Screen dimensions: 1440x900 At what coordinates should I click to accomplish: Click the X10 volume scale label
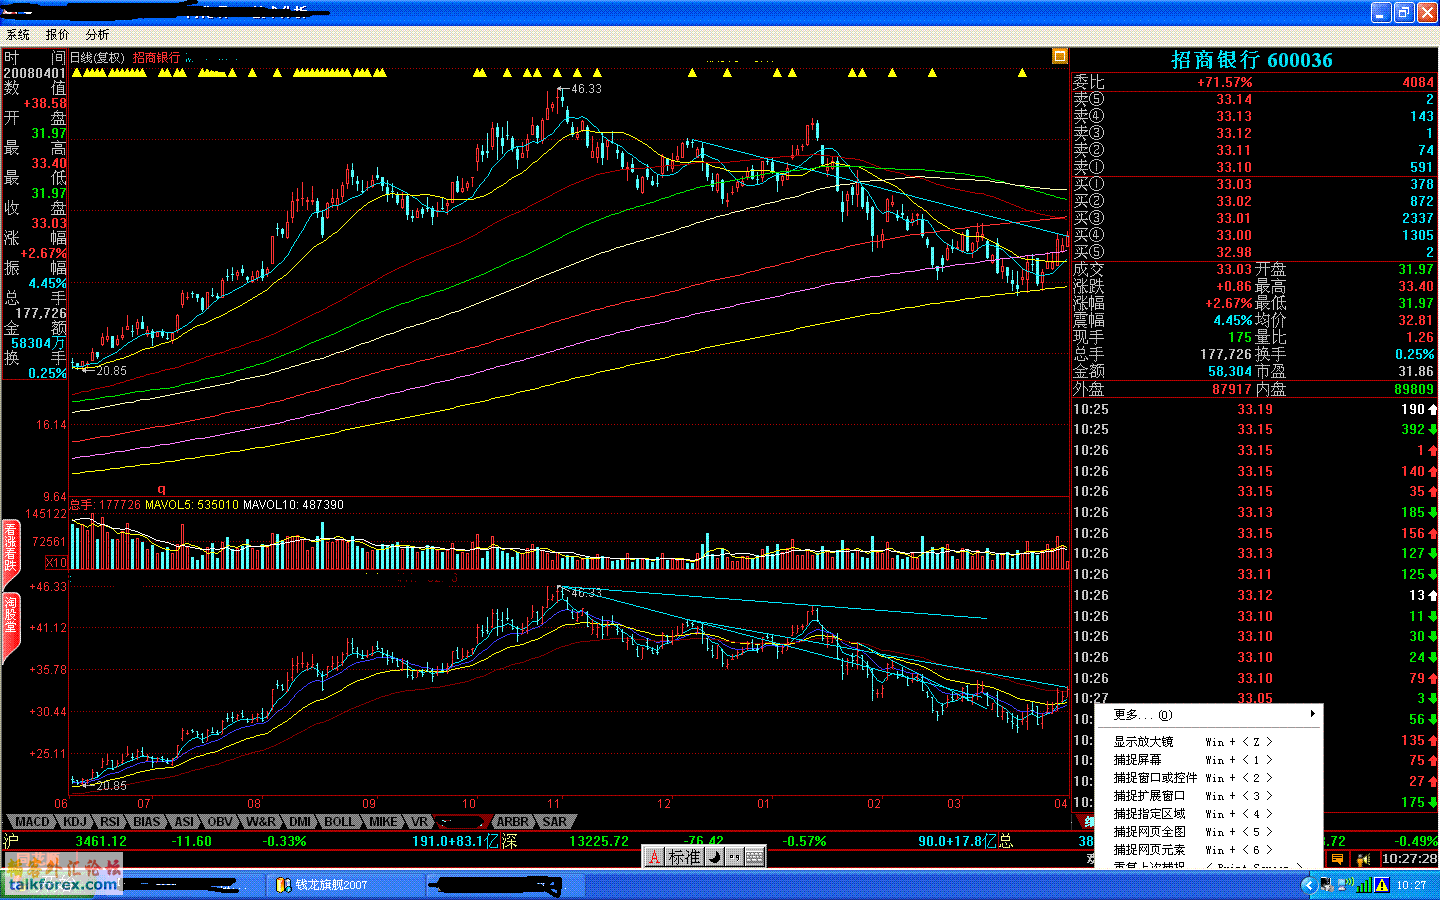(x=56, y=563)
